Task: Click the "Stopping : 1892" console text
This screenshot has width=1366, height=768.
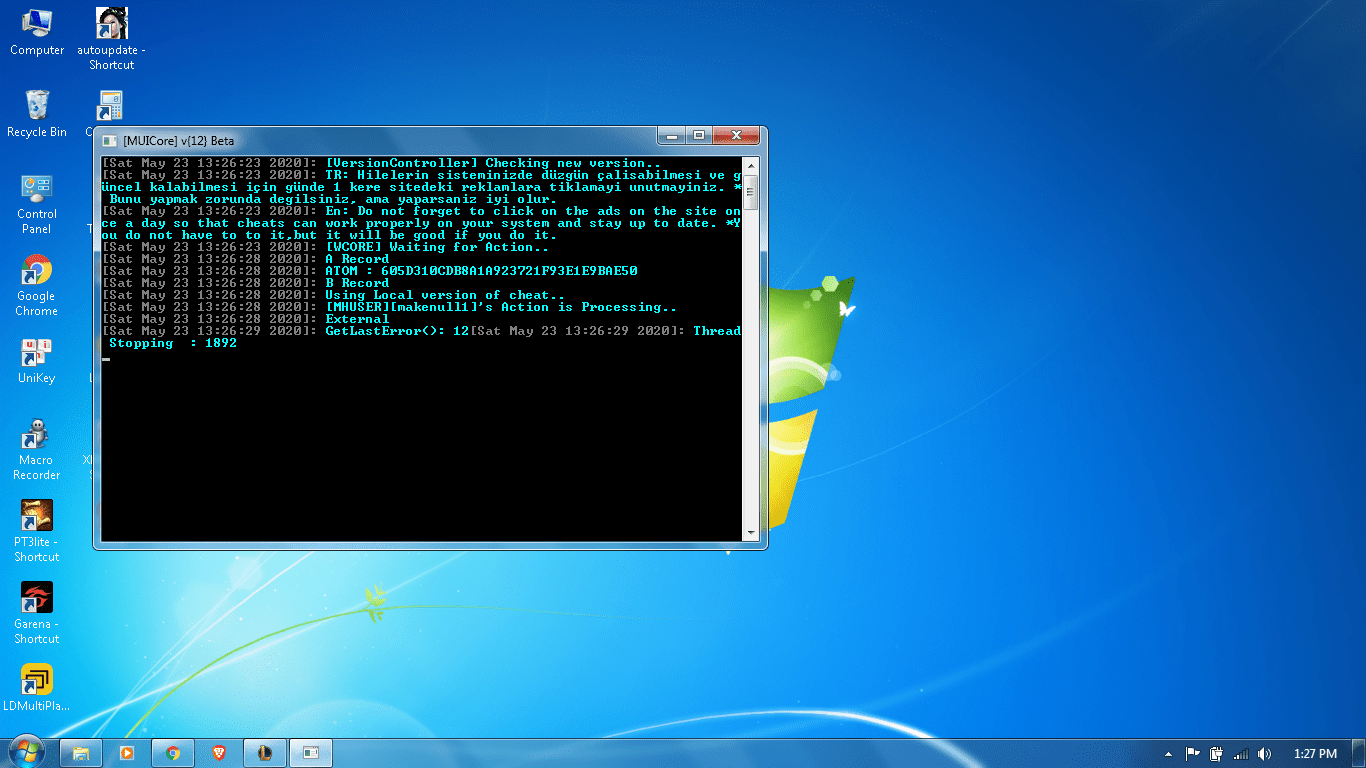Action: click(x=173, y=343)
